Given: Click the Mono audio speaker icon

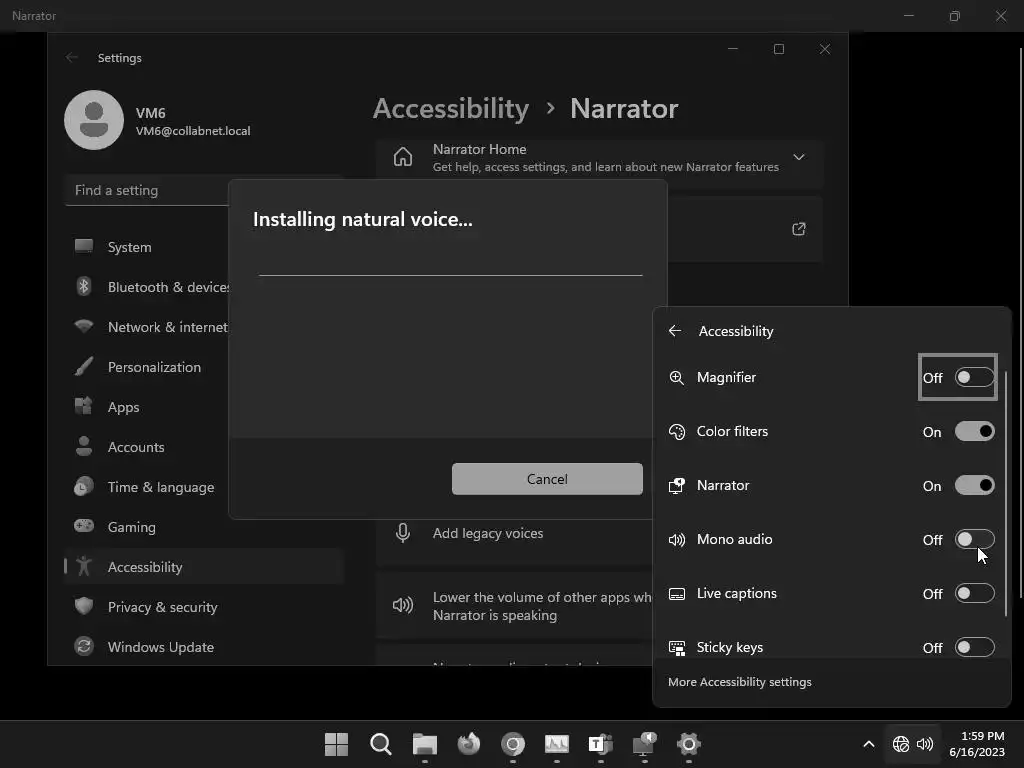Looking at the screenshot, I should point(677,539).
